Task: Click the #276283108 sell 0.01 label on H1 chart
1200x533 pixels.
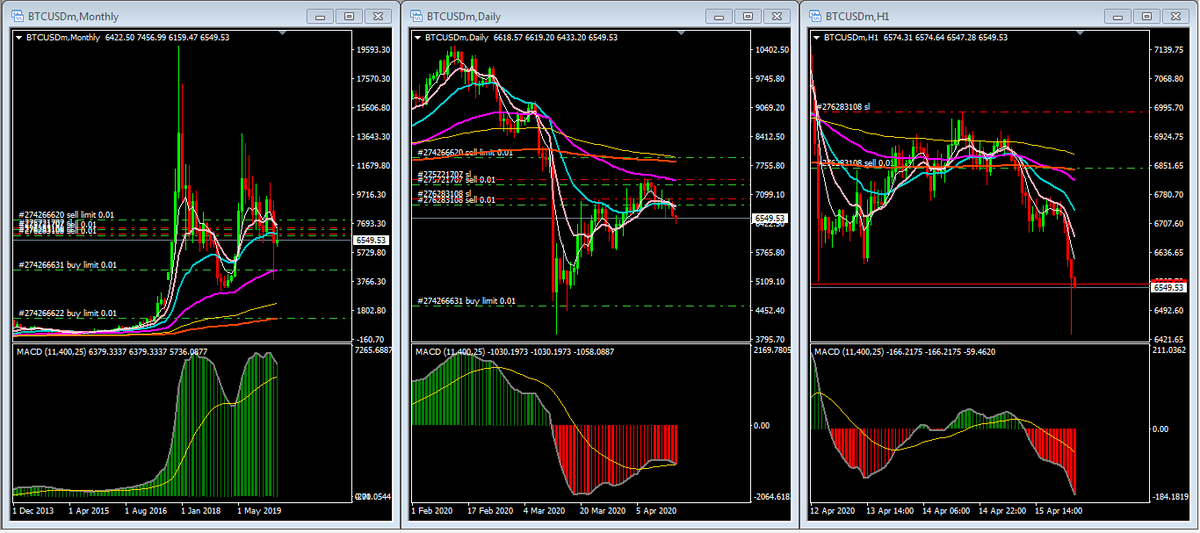Action: [857, 162]
